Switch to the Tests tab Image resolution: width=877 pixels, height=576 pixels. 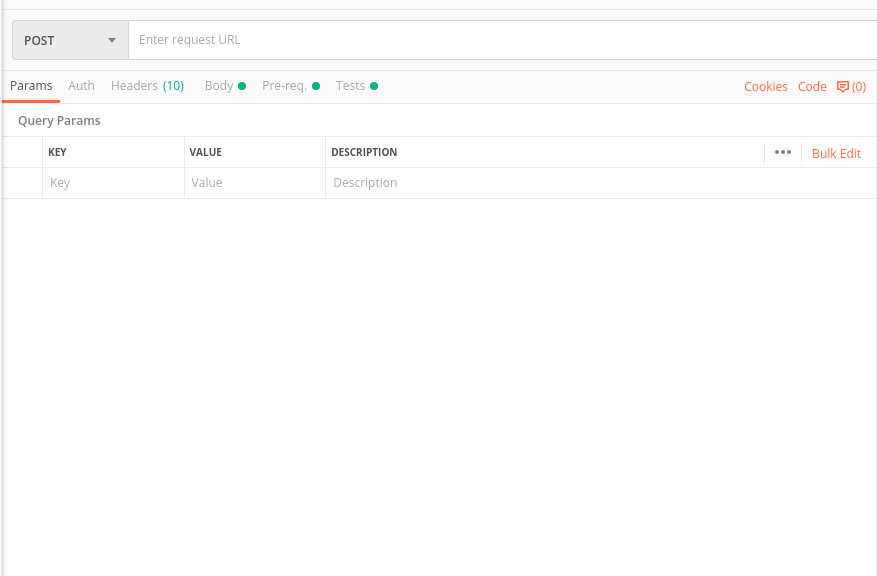click(357, 86)
